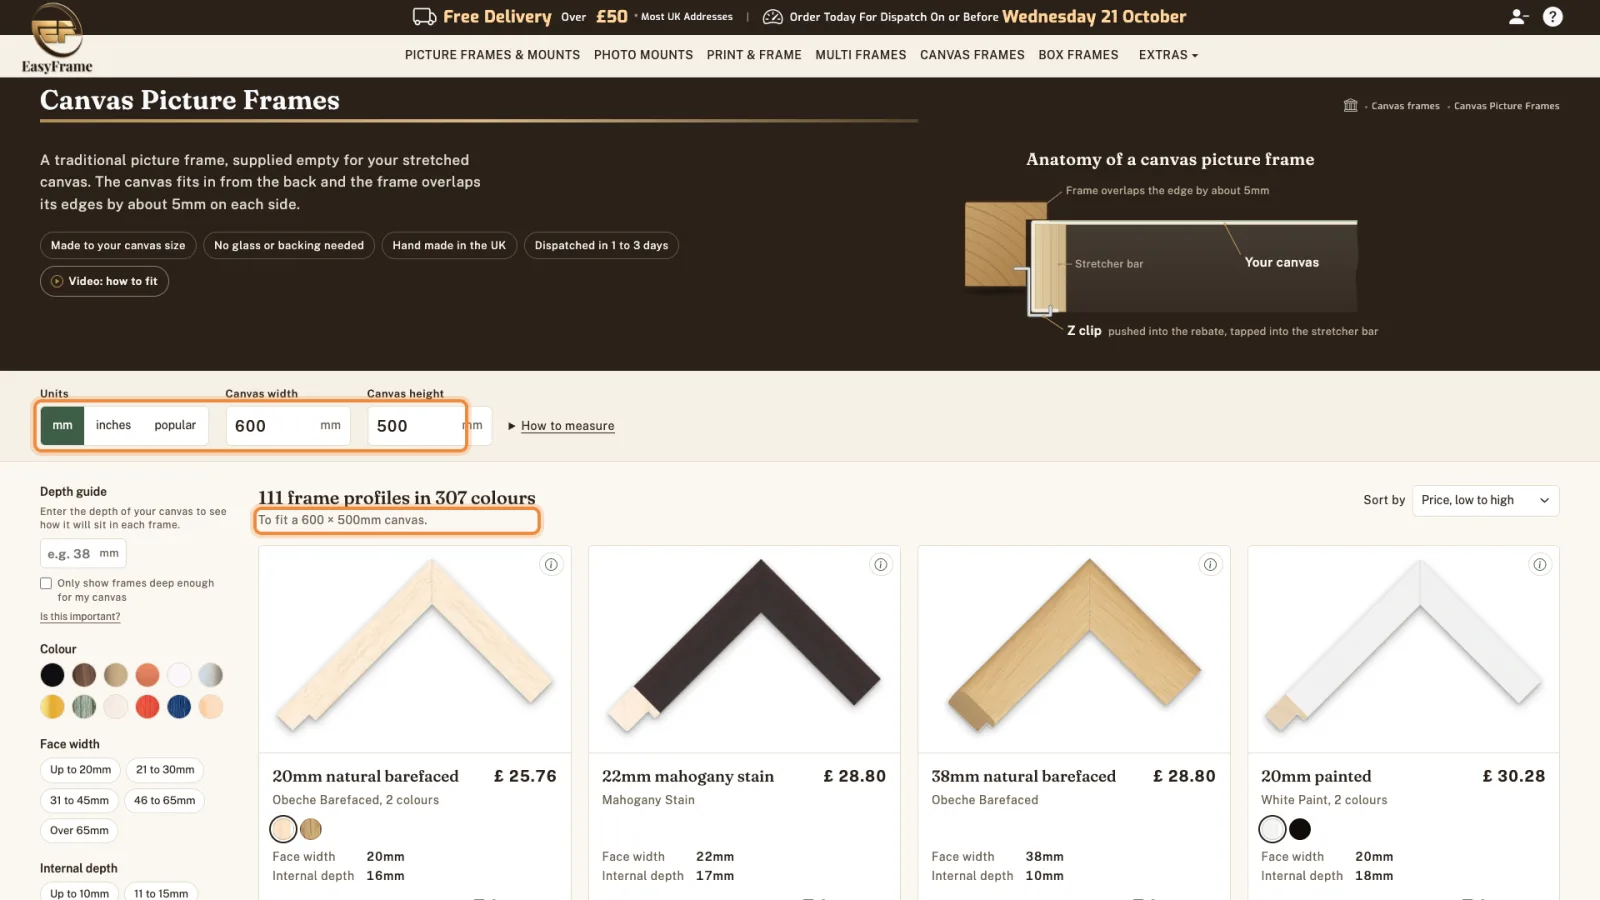The image size is (1600, 900).
Task: Open the Is this important? link
Action: coord(80,617)
